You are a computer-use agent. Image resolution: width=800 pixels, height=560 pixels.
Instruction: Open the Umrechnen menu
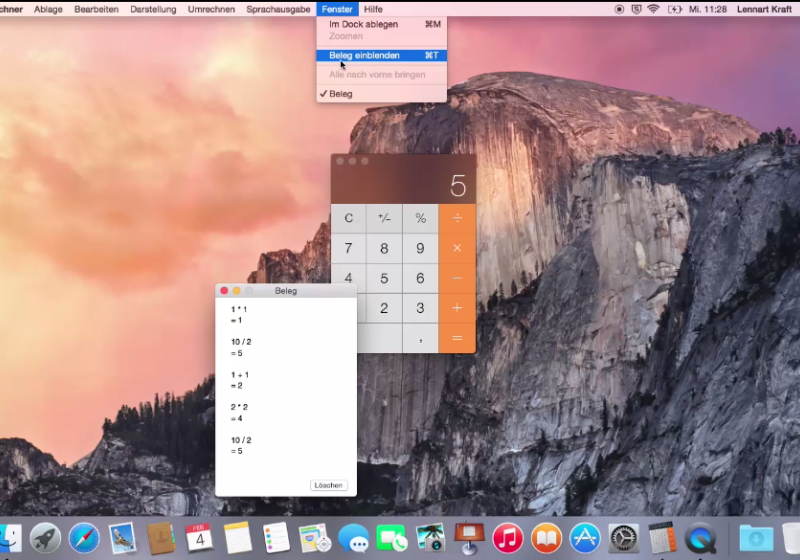point(211,9)
